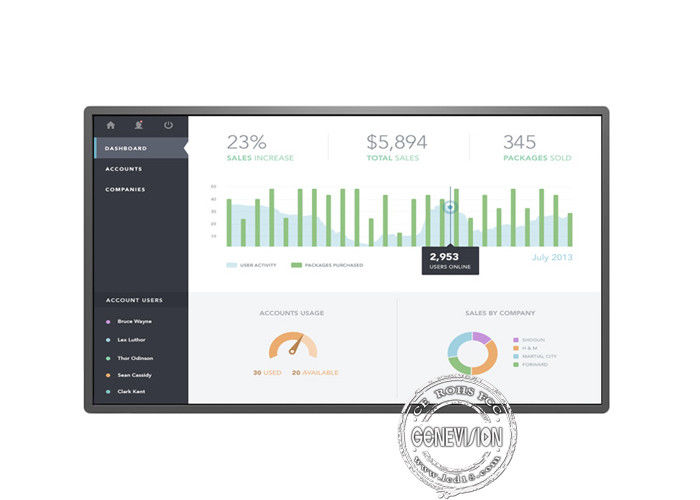
Task: Open Clark Kent's account entry
Action: point(129,391)
